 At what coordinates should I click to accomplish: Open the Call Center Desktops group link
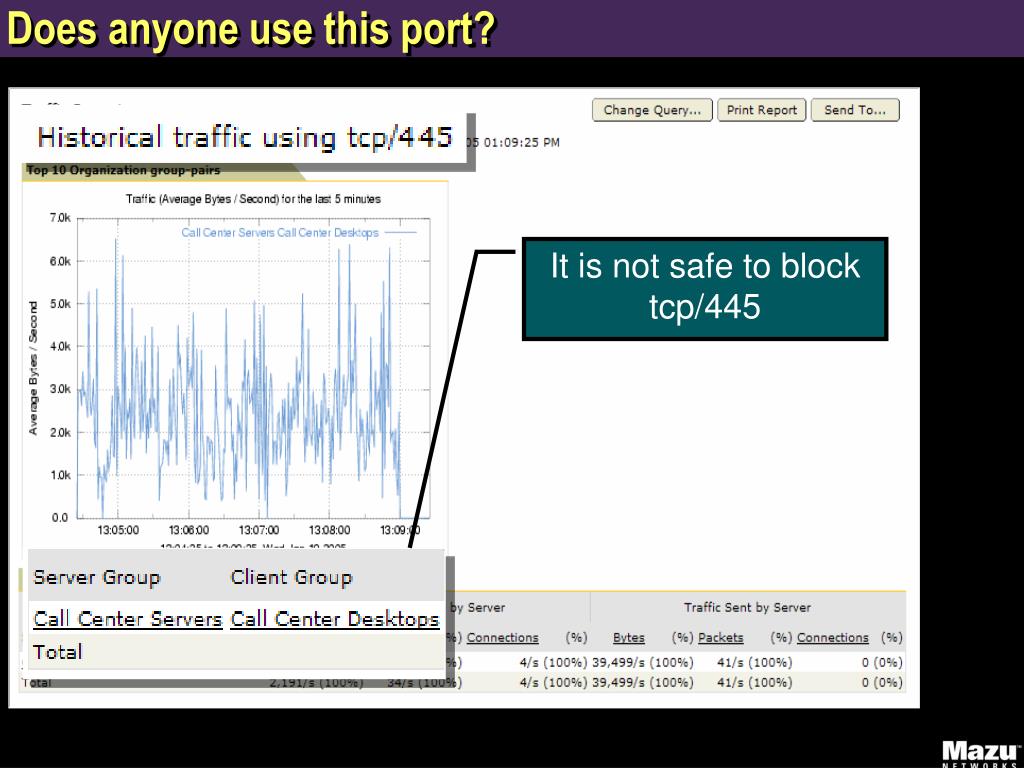coord(334,619)
